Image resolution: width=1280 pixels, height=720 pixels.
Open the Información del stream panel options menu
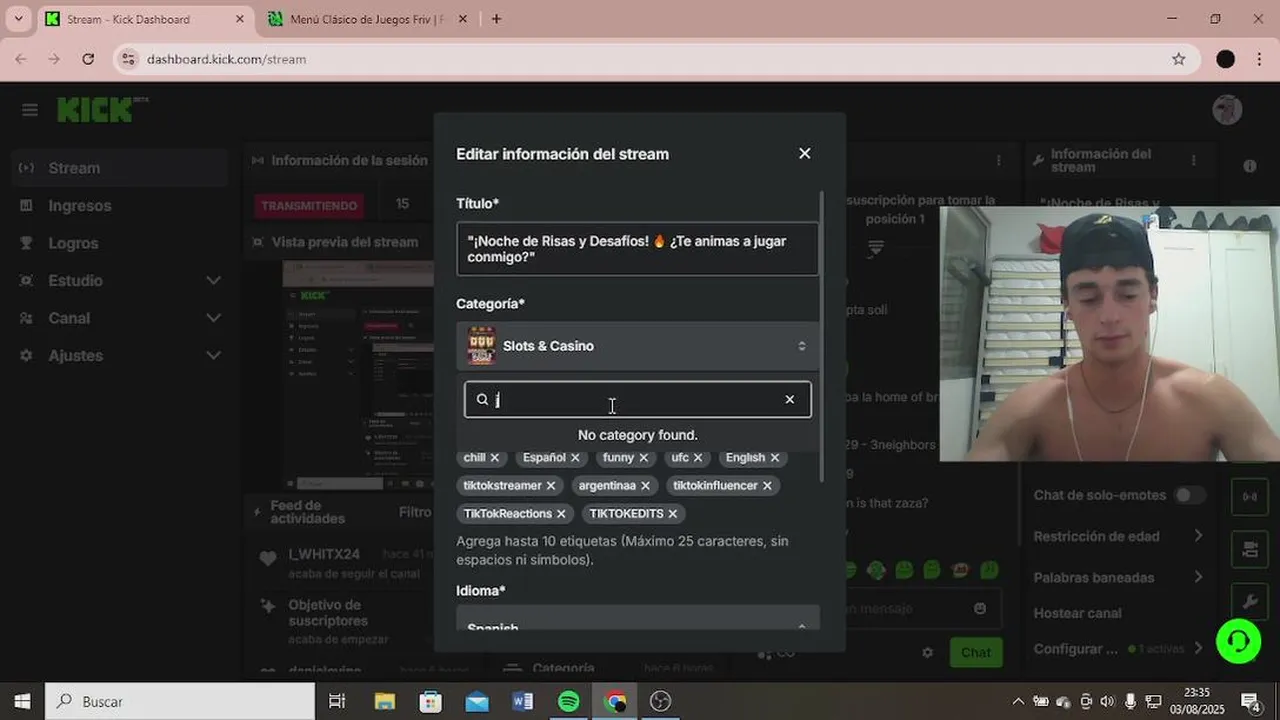coord(1193,160)
